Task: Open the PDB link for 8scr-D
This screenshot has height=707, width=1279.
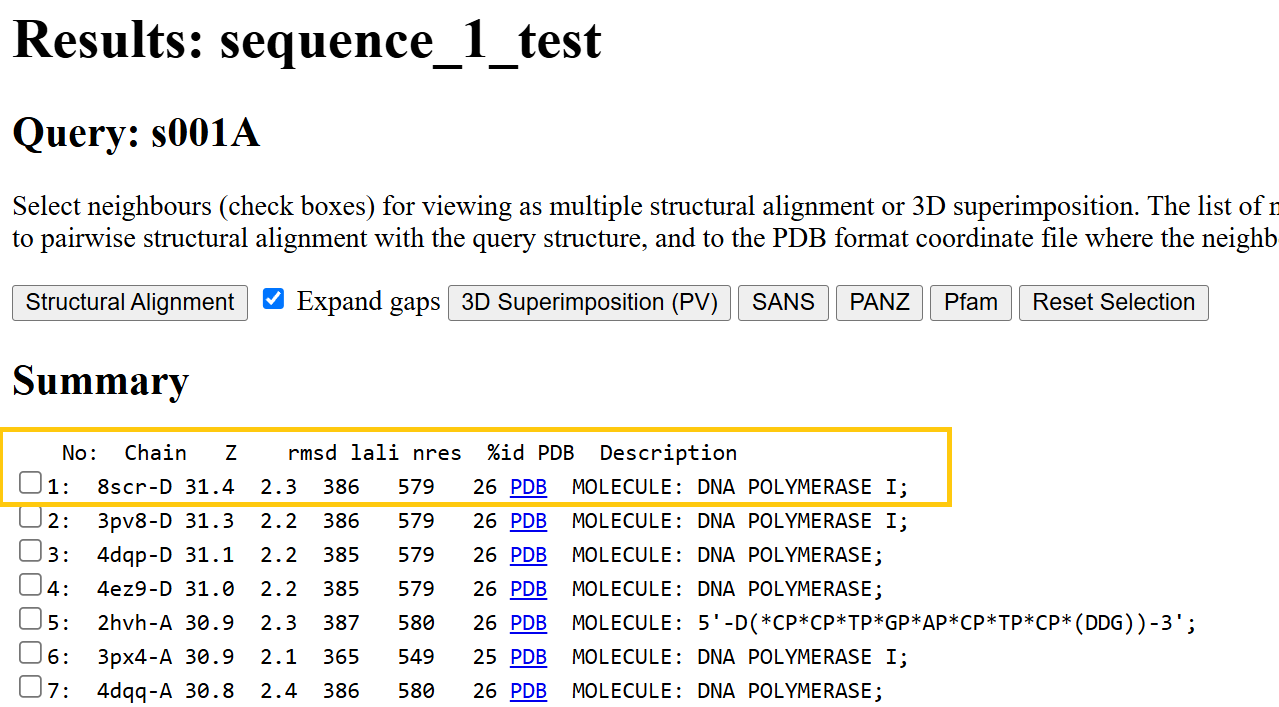Action: click(x=528, y=487)
